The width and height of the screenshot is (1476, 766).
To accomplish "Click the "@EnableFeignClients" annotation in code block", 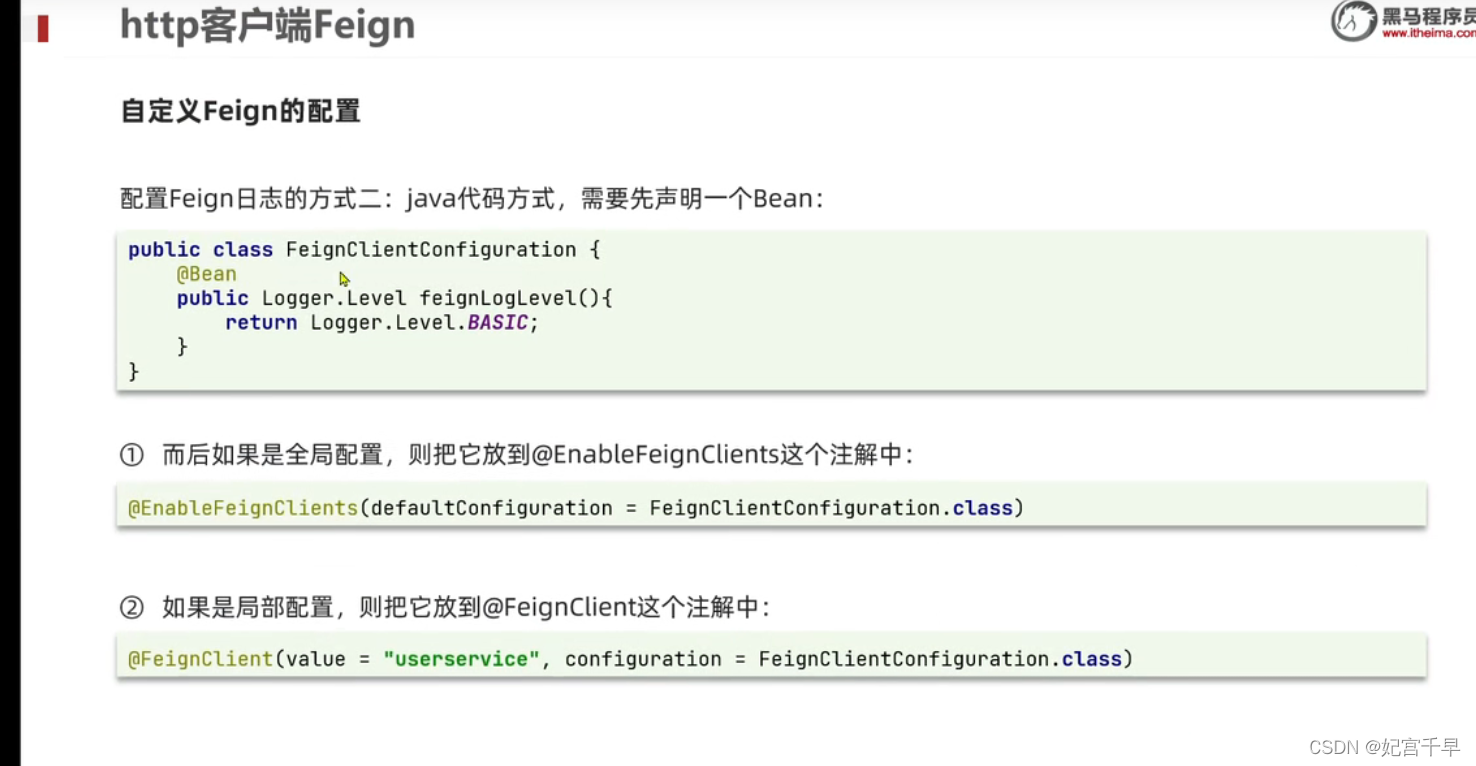I will pyautogui.click(x=243, y=508).
